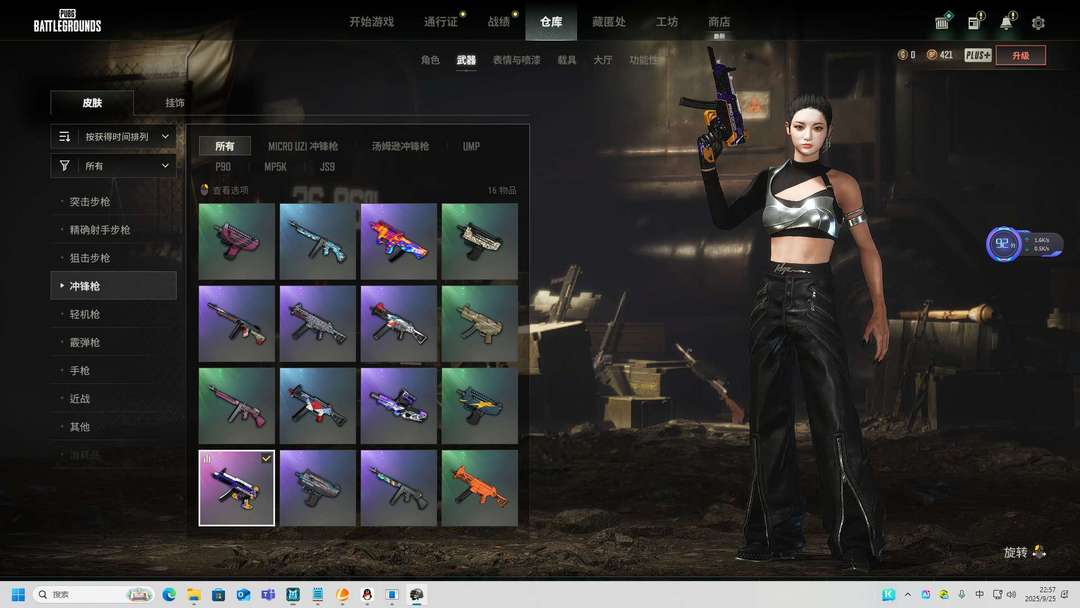The width and height of the screenshot is (1080, 608).
Task: Click the PUBG Battlegrounds logo
Action: (x=67, y=21)
